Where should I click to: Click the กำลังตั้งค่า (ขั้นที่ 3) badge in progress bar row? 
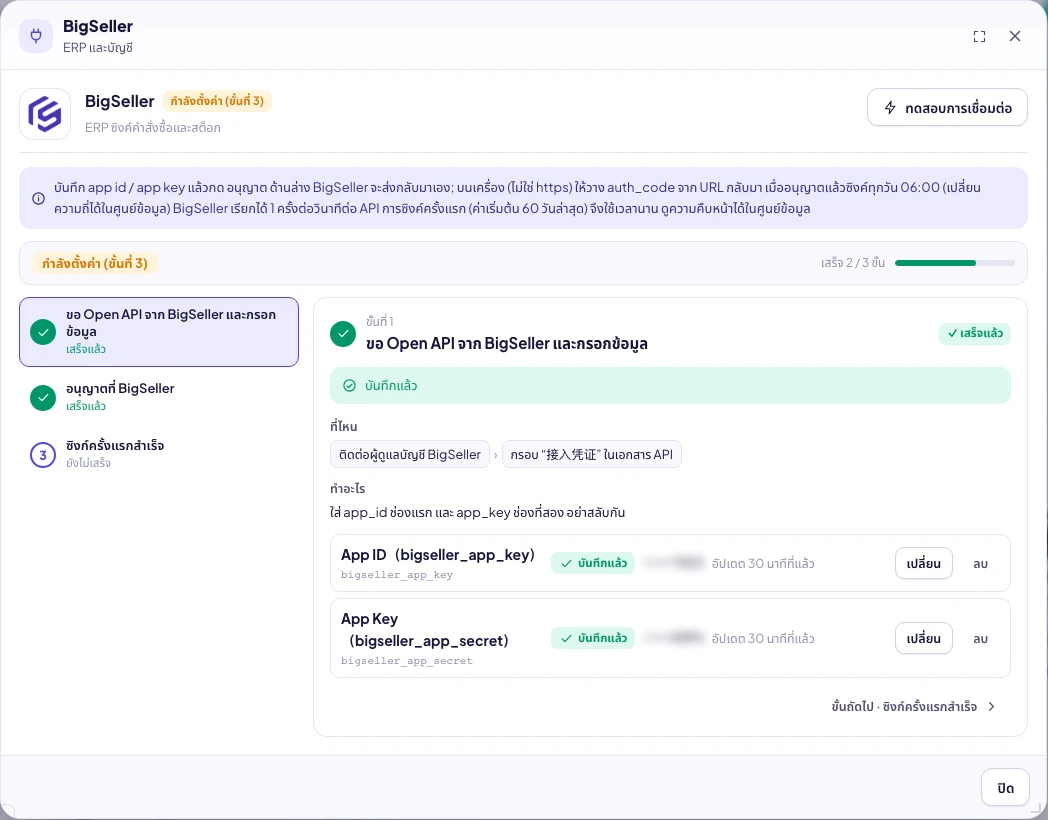[95, 263]
